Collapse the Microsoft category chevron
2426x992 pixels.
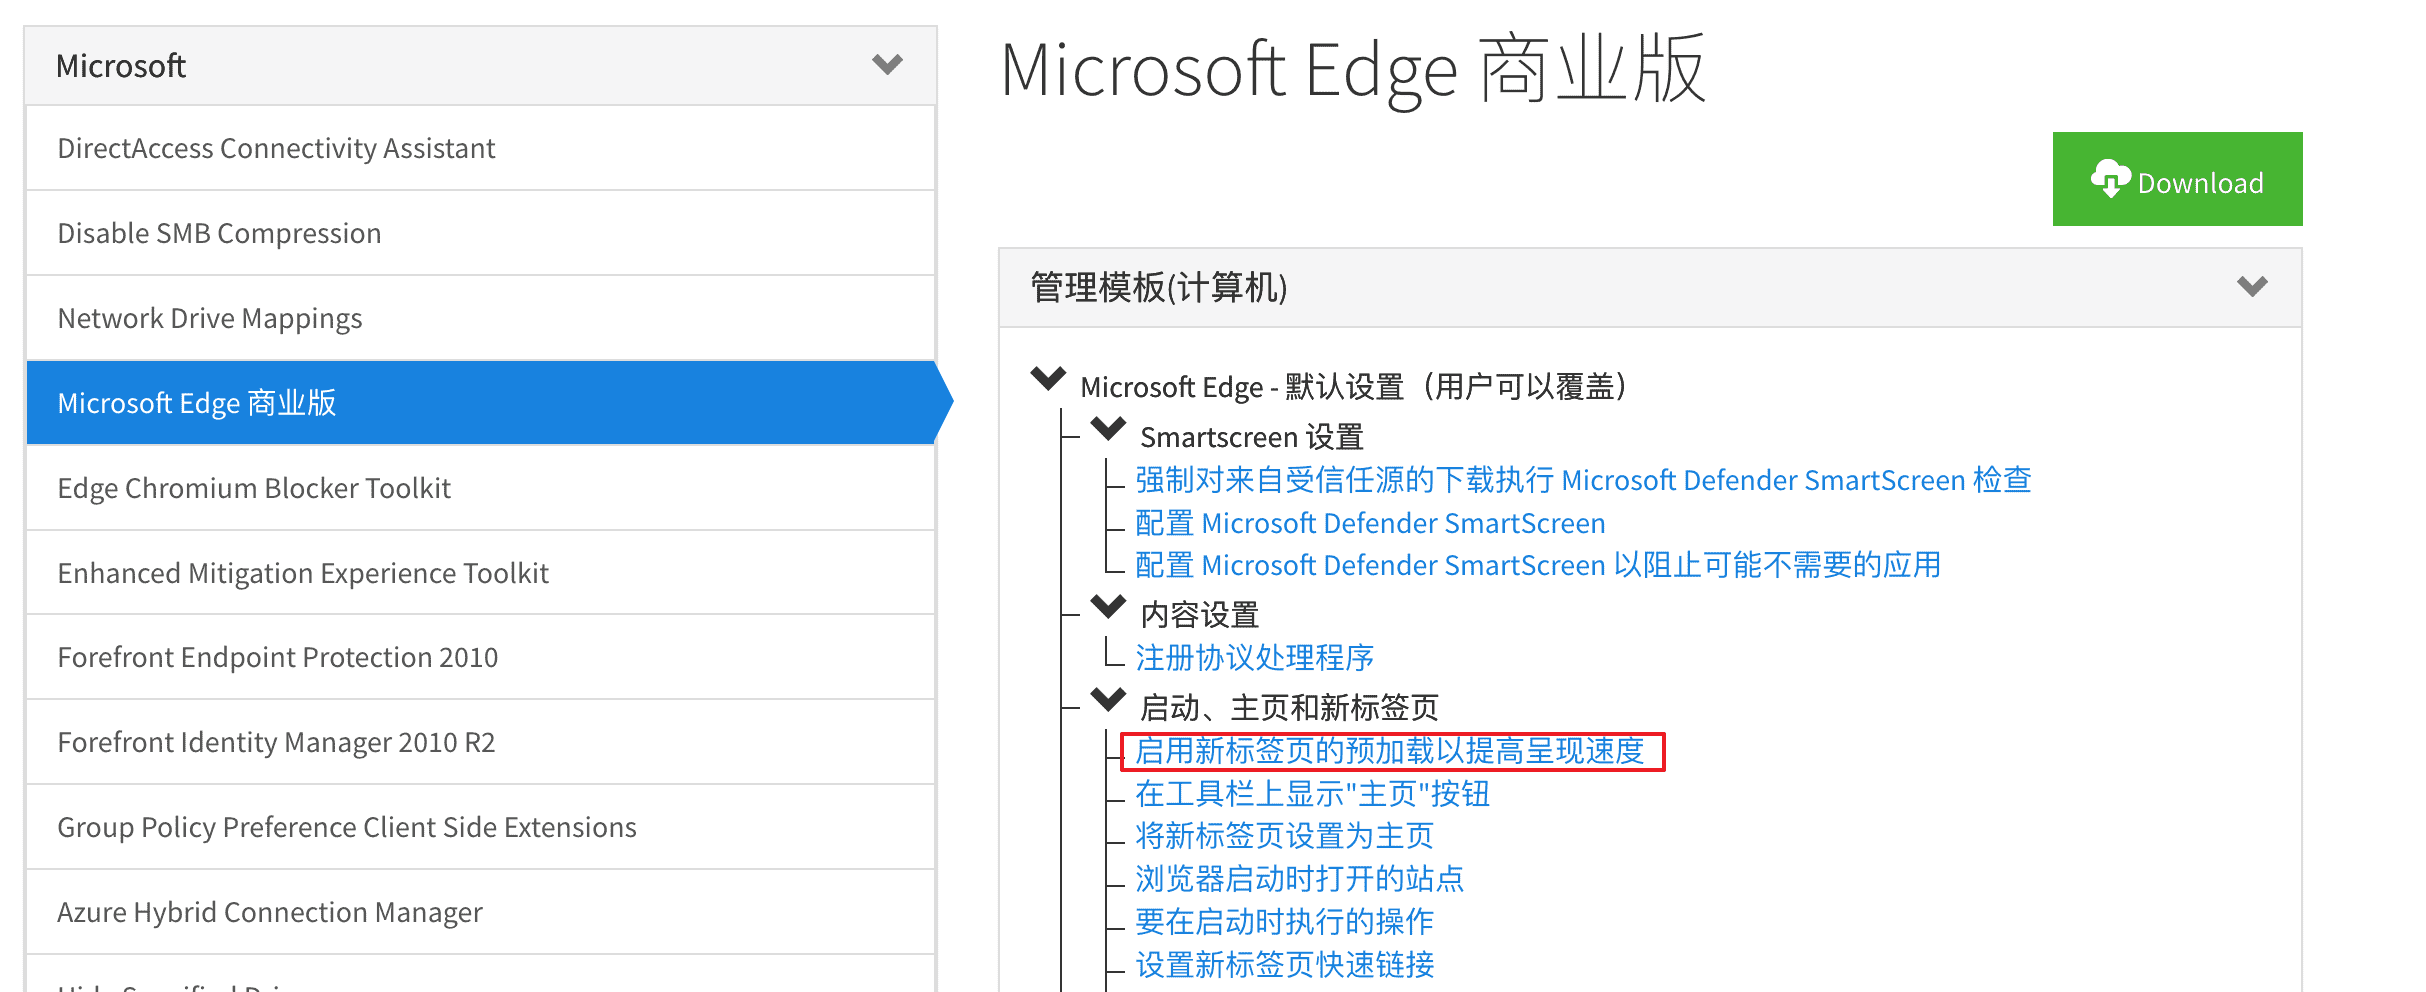pyautogui.click(x=887, y=66)
